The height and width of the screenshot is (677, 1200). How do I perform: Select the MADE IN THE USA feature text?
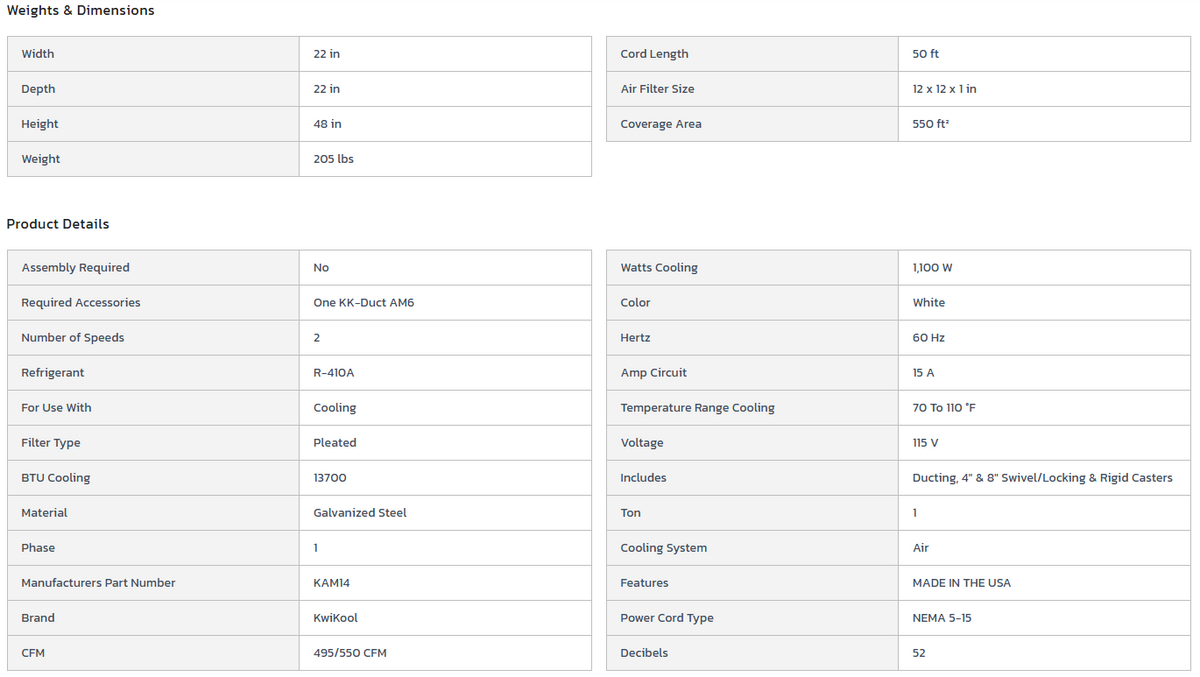click(961, 583)
